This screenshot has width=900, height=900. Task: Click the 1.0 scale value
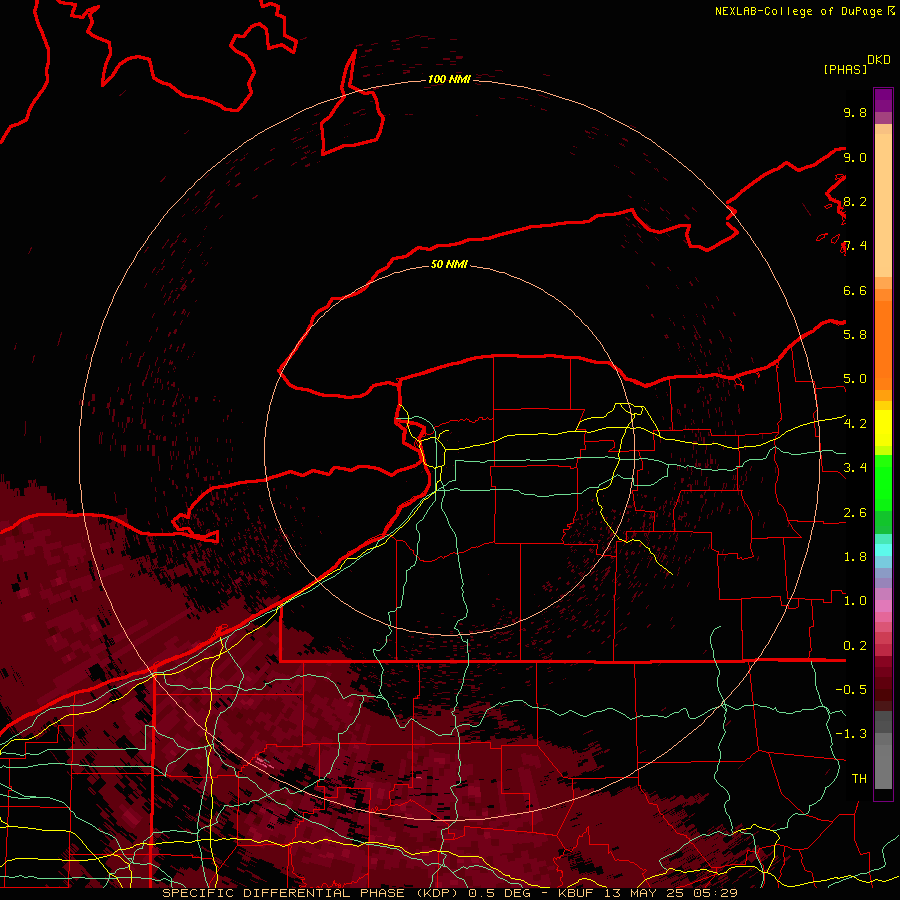(855, 601)
